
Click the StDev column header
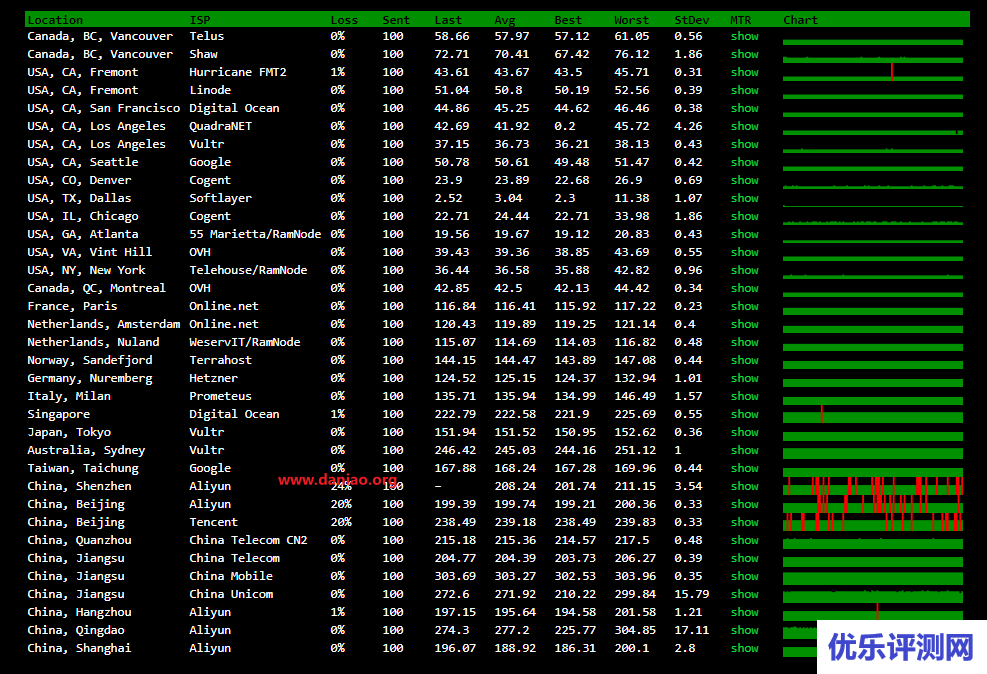pos(691,20)
